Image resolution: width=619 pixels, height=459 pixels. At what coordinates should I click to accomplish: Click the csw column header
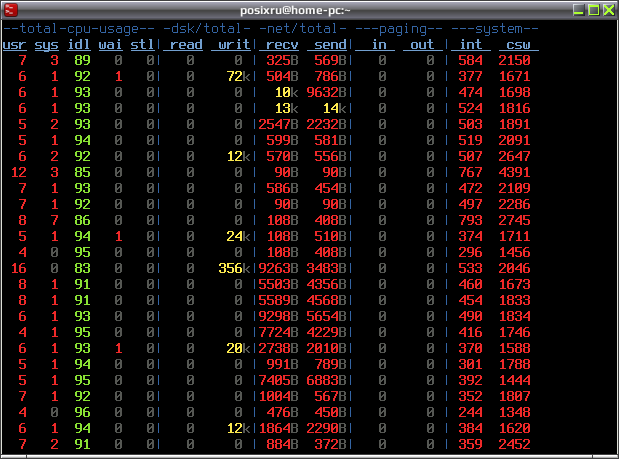(x=519, y=44)
